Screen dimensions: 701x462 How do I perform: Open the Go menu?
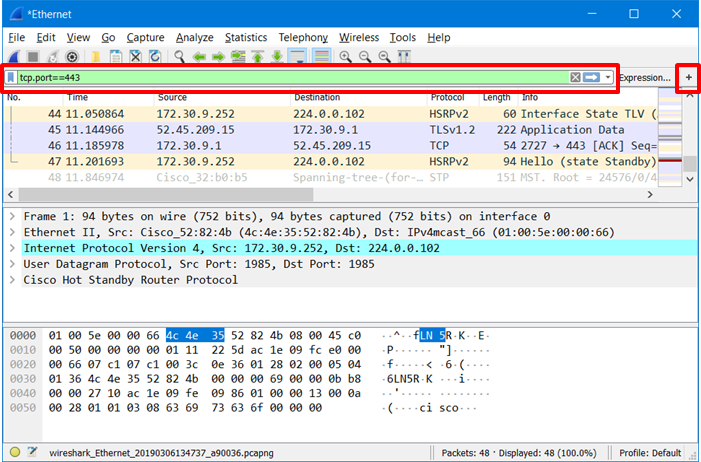click(108, 38)
